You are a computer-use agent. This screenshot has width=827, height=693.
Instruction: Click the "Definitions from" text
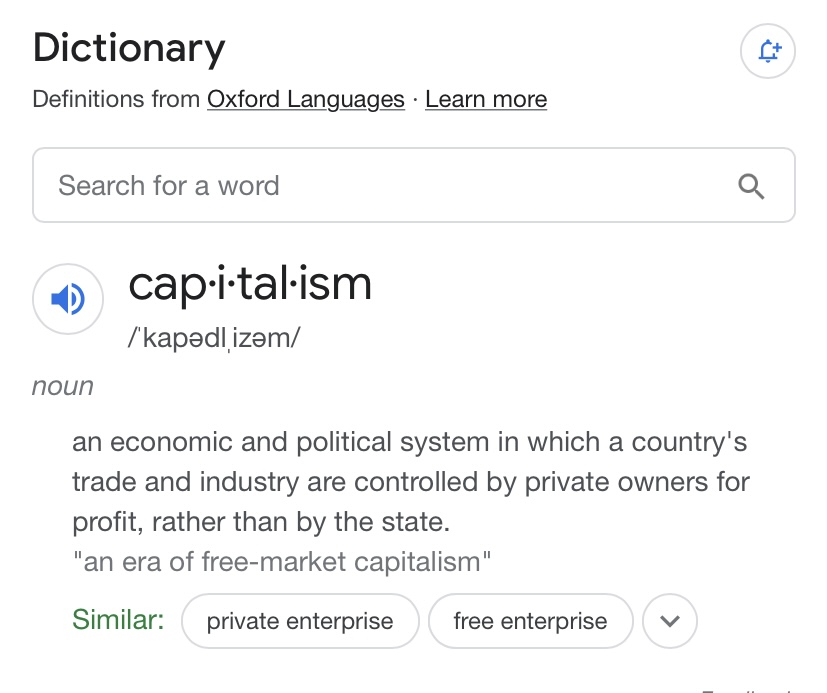(117, 100)
